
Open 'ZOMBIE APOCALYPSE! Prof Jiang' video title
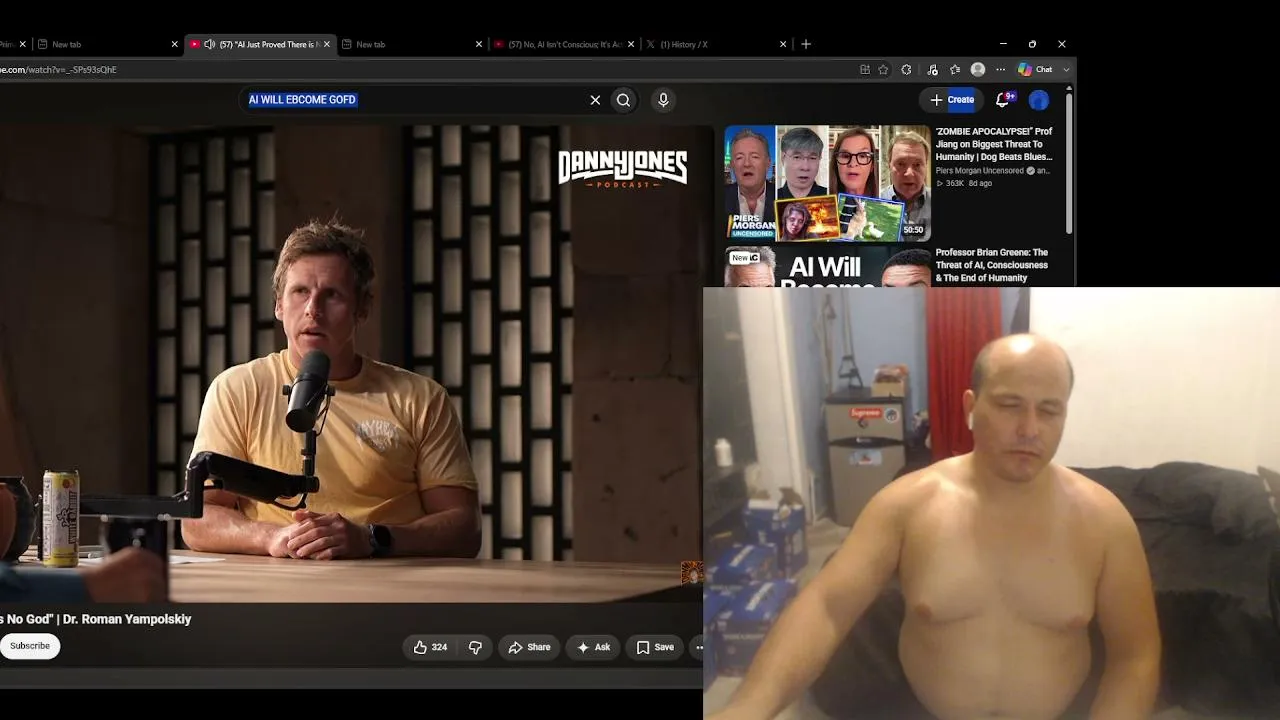[x=994, y=144]
